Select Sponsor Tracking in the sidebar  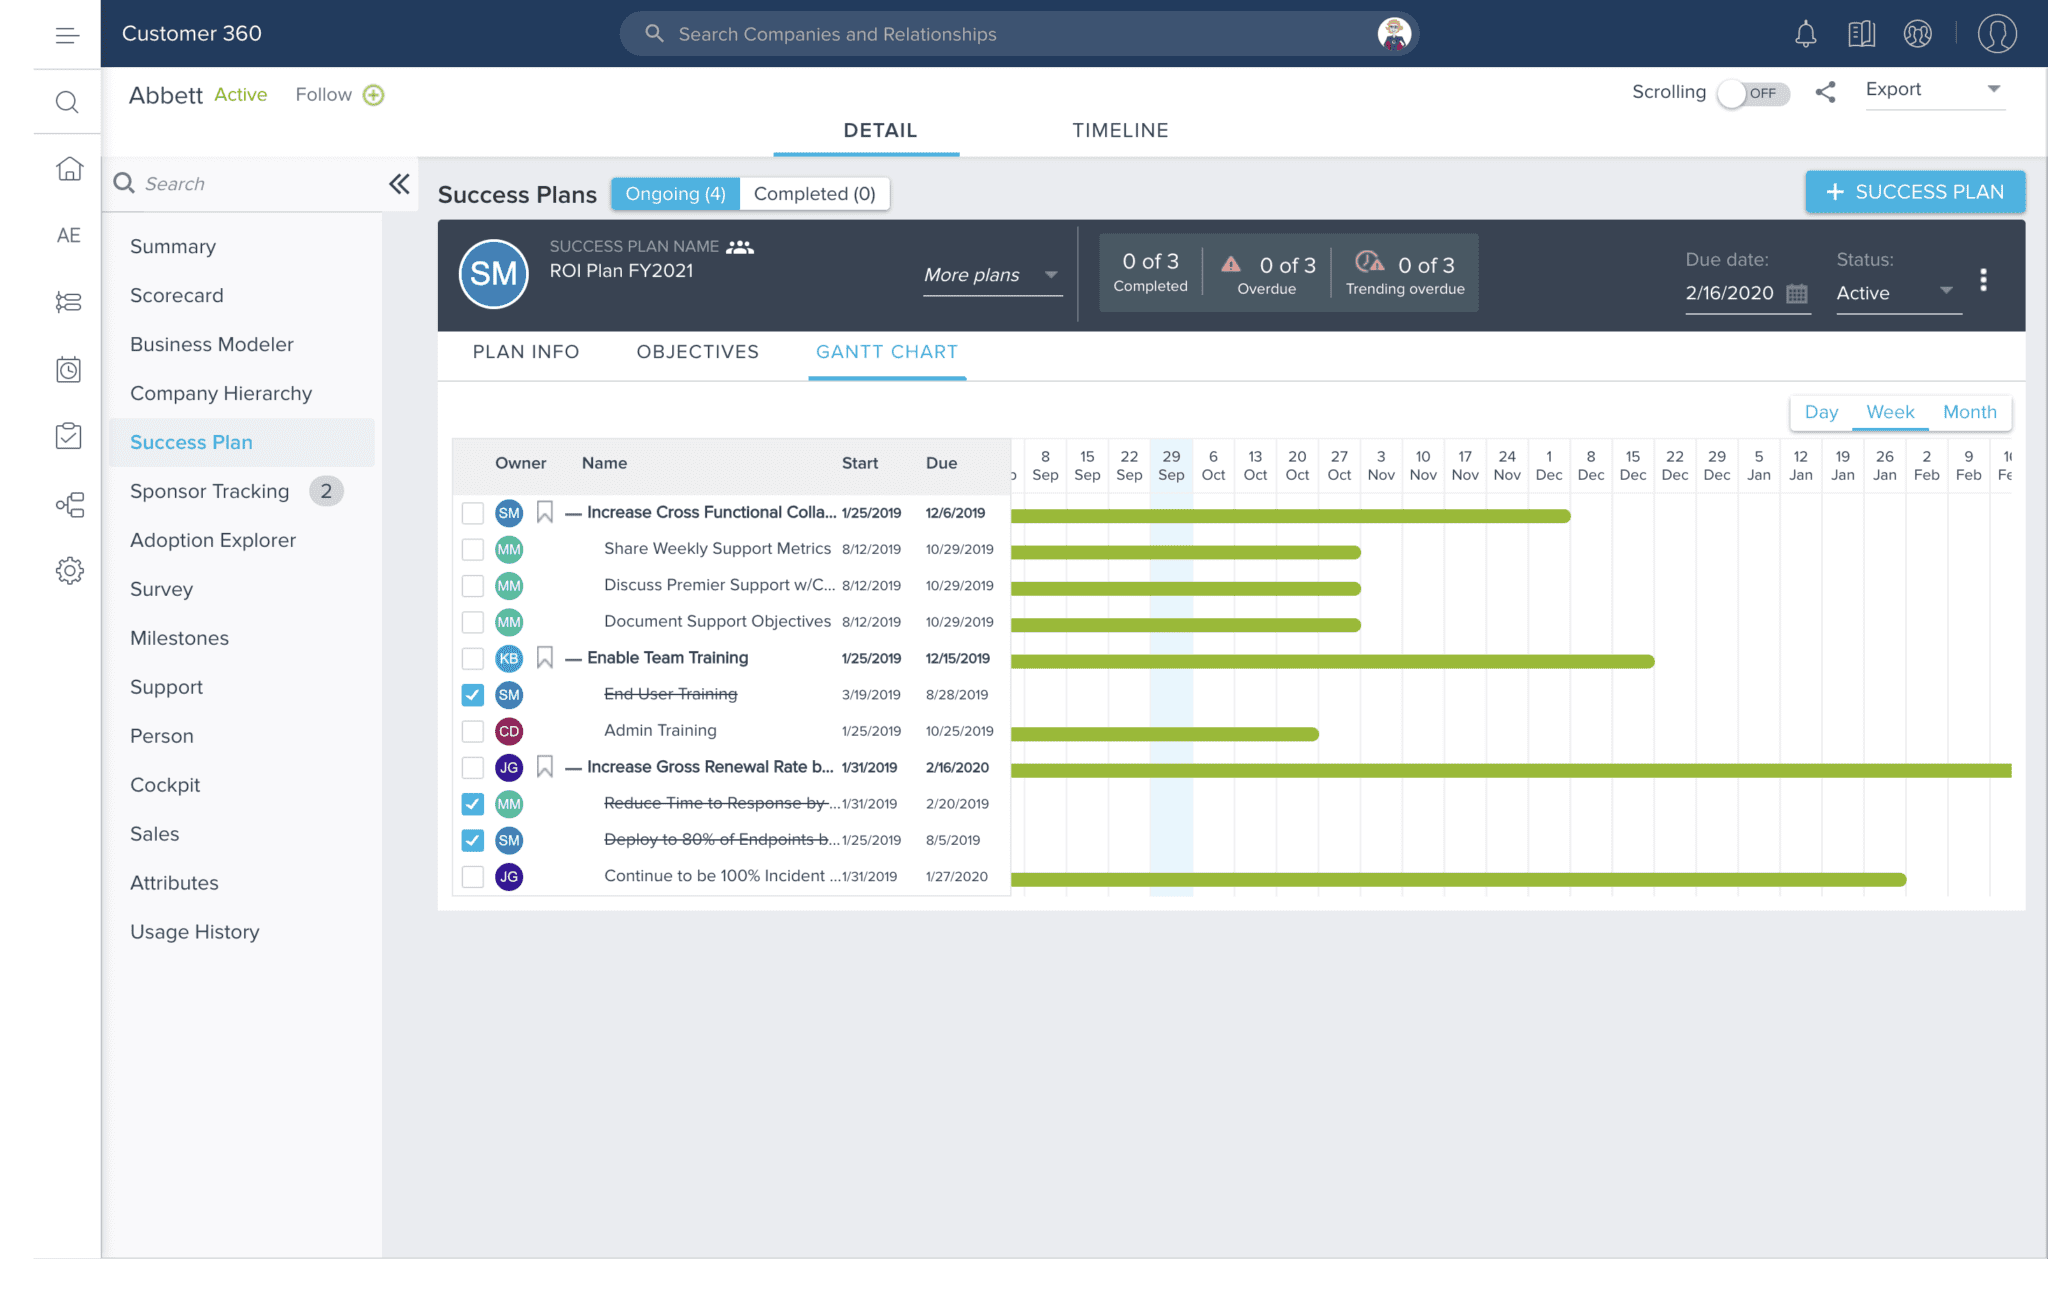(209, 491)
